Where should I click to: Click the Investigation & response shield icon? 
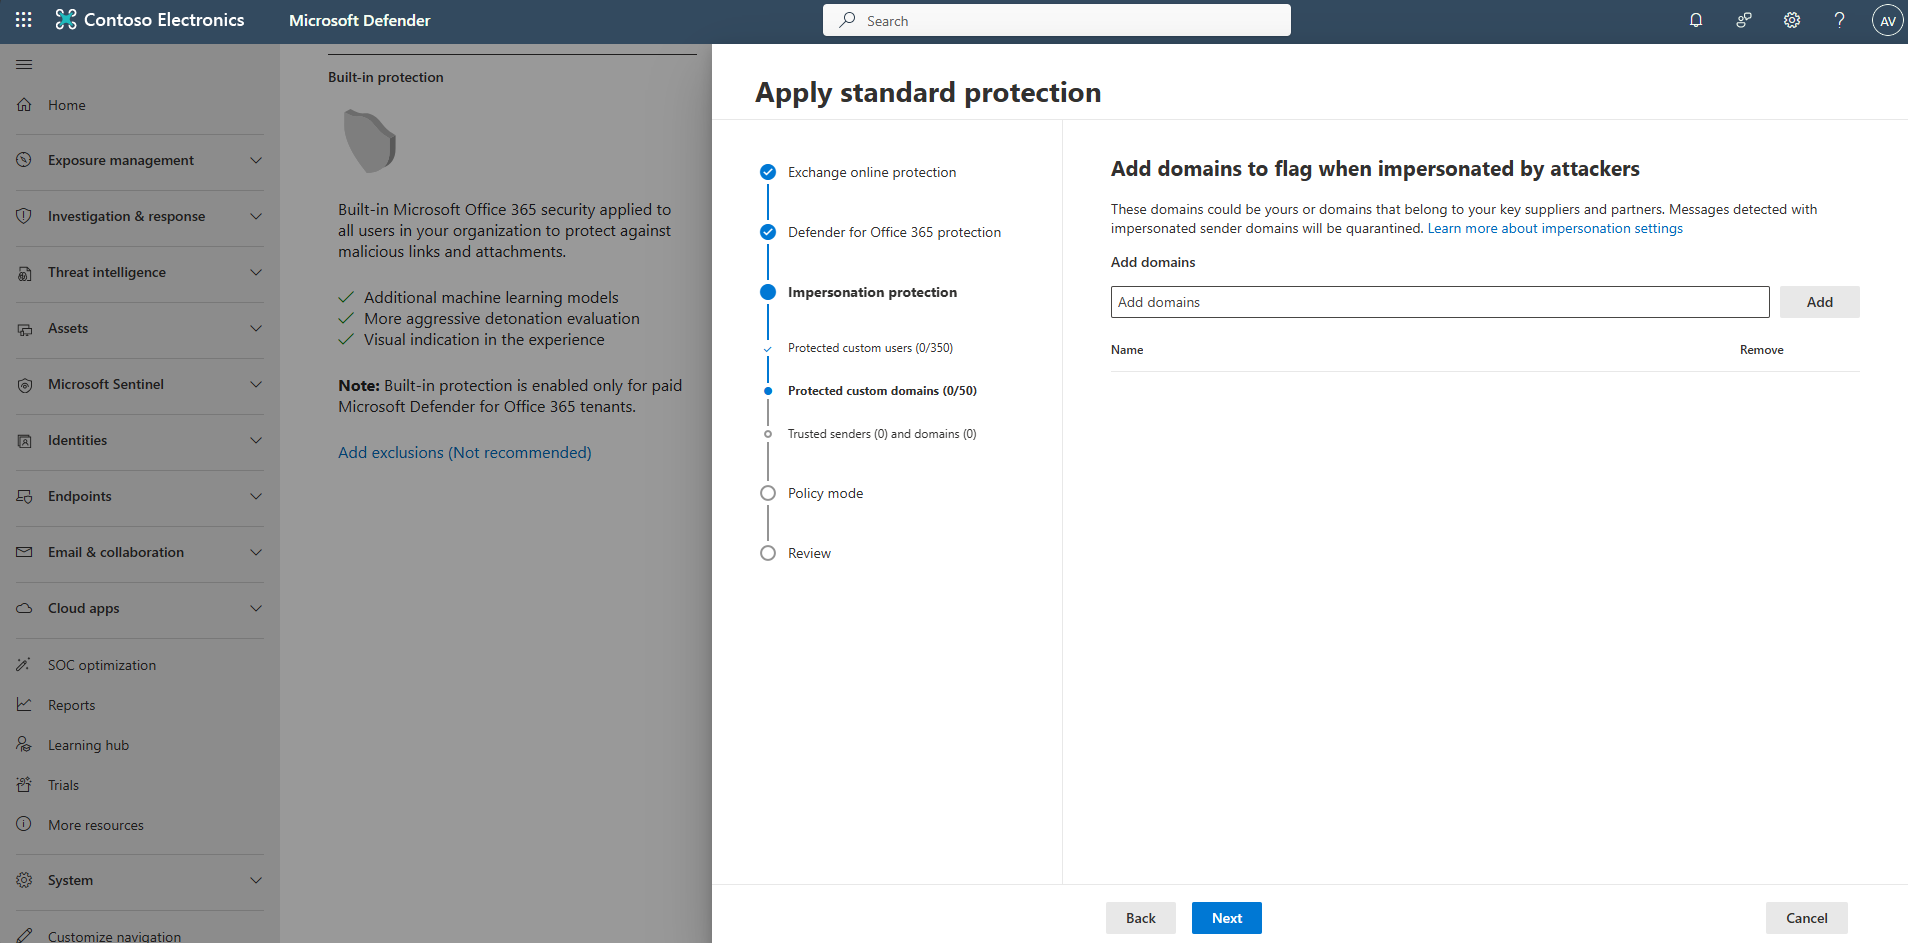pyautogui.click(x=25, y=216)
